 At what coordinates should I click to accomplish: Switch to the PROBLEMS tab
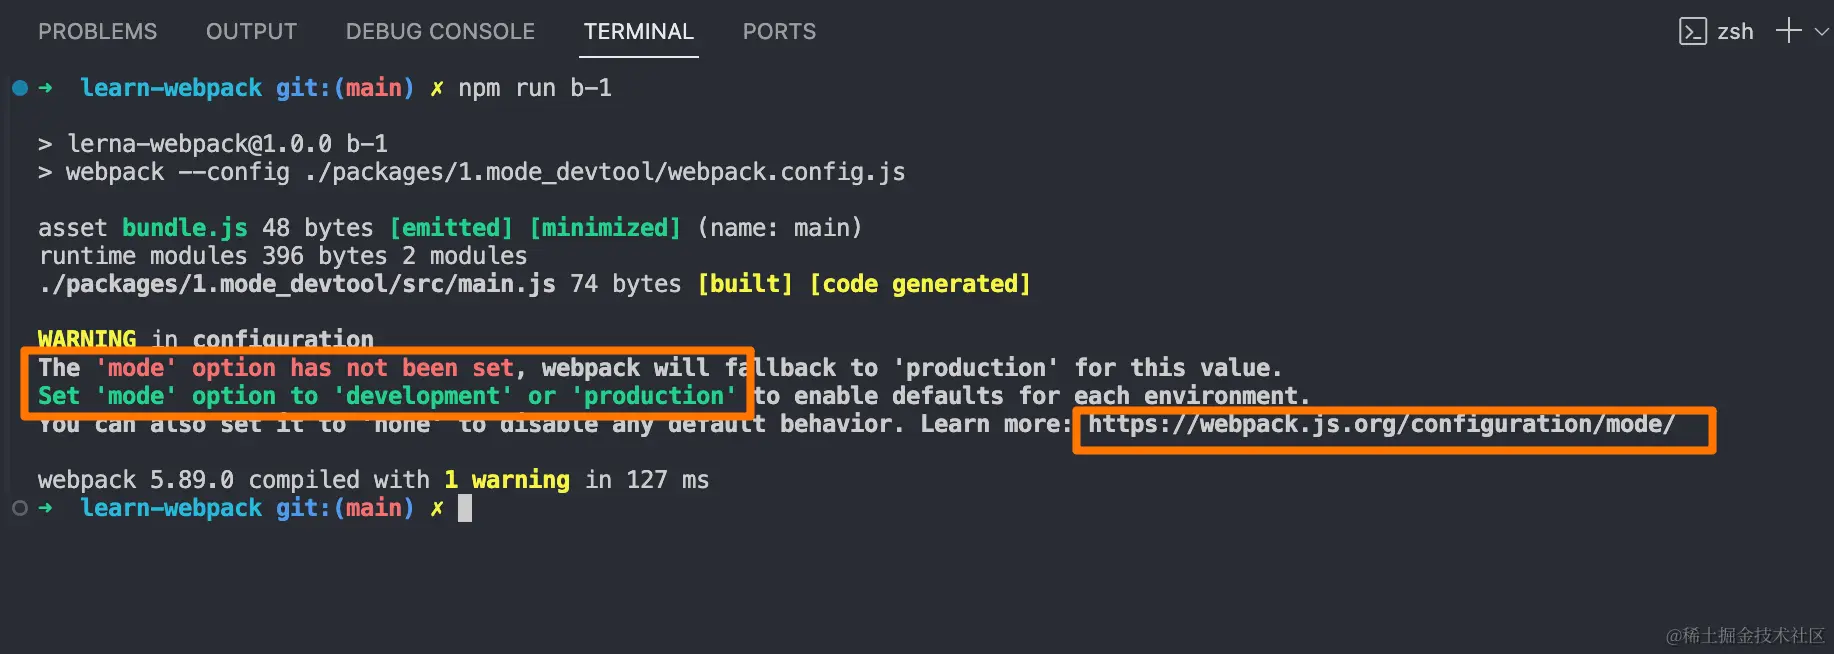tap(97, 32)
